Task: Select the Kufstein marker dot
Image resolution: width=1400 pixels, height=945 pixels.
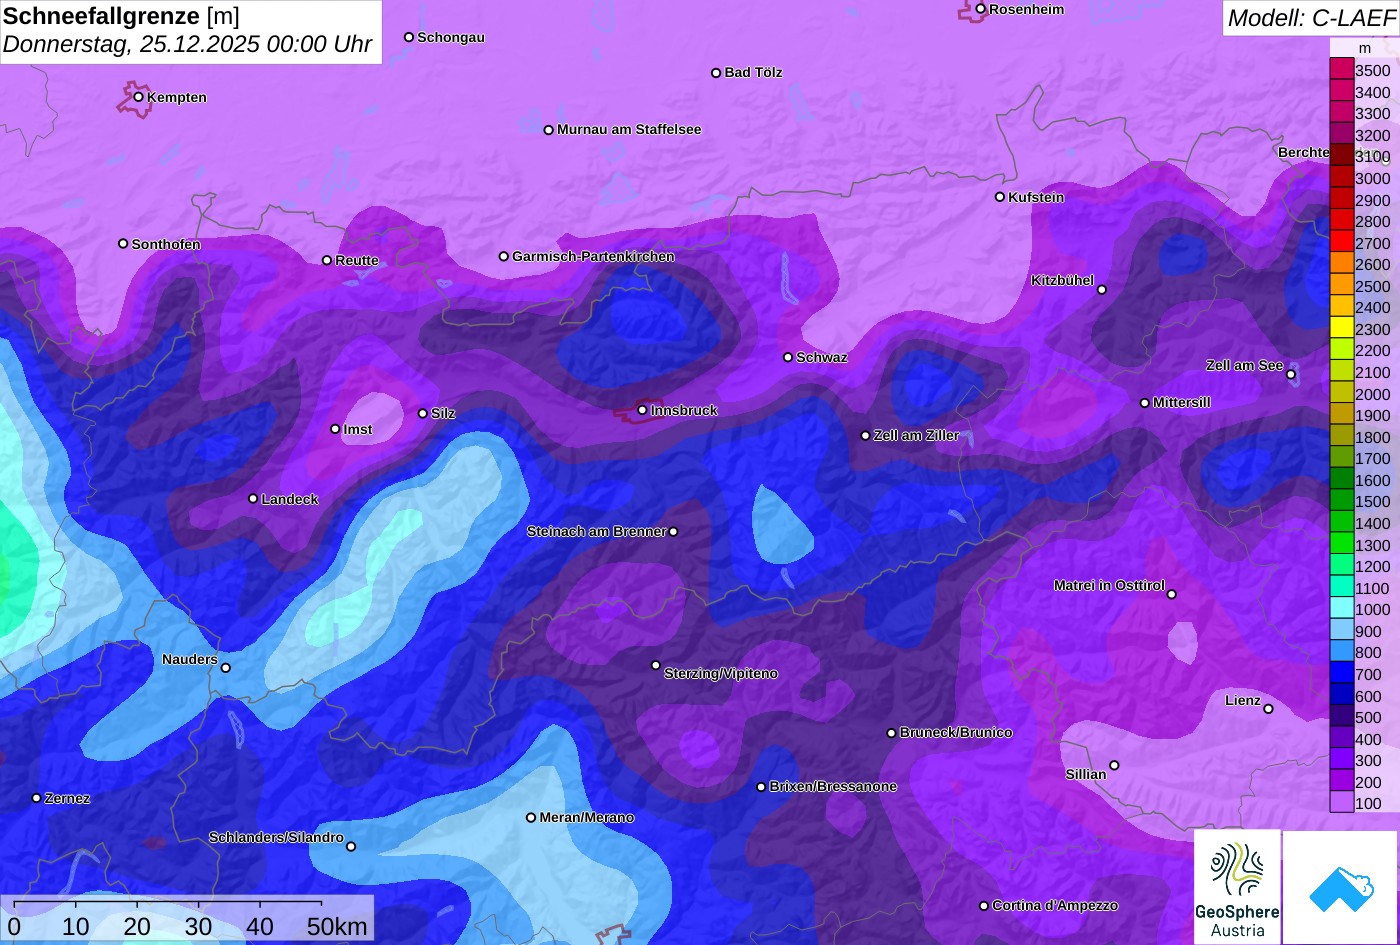Action: click(1000, 197)
